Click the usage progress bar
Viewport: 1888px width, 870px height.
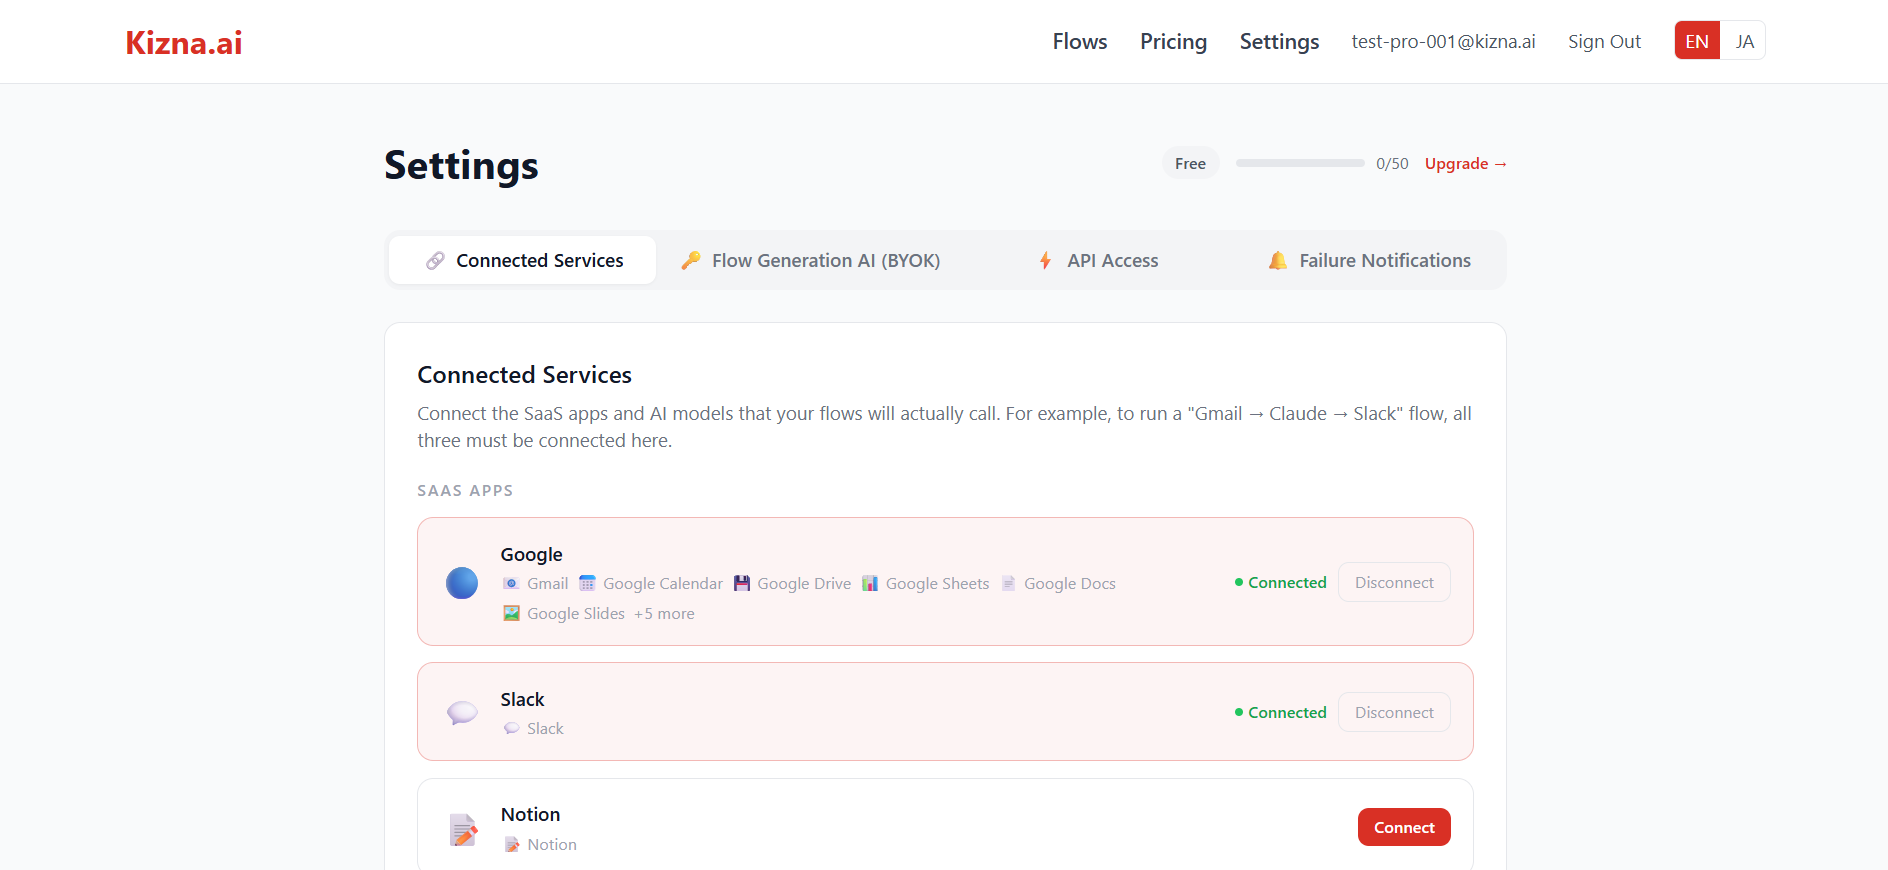point(1300,163)
